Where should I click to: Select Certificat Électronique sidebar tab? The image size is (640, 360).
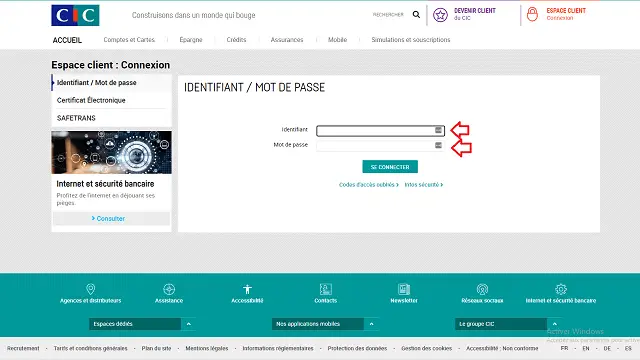click(x=111, y=100)
